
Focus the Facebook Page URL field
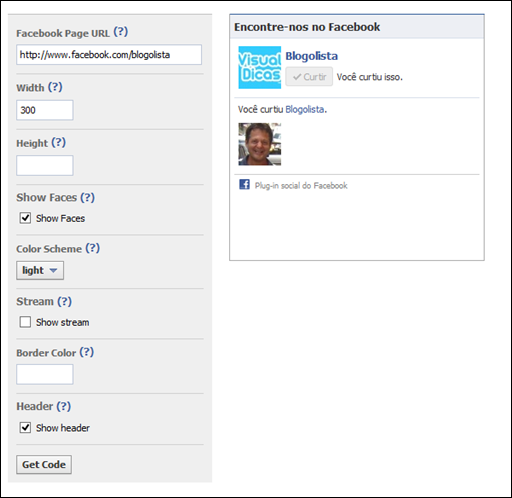click(109, 55)
